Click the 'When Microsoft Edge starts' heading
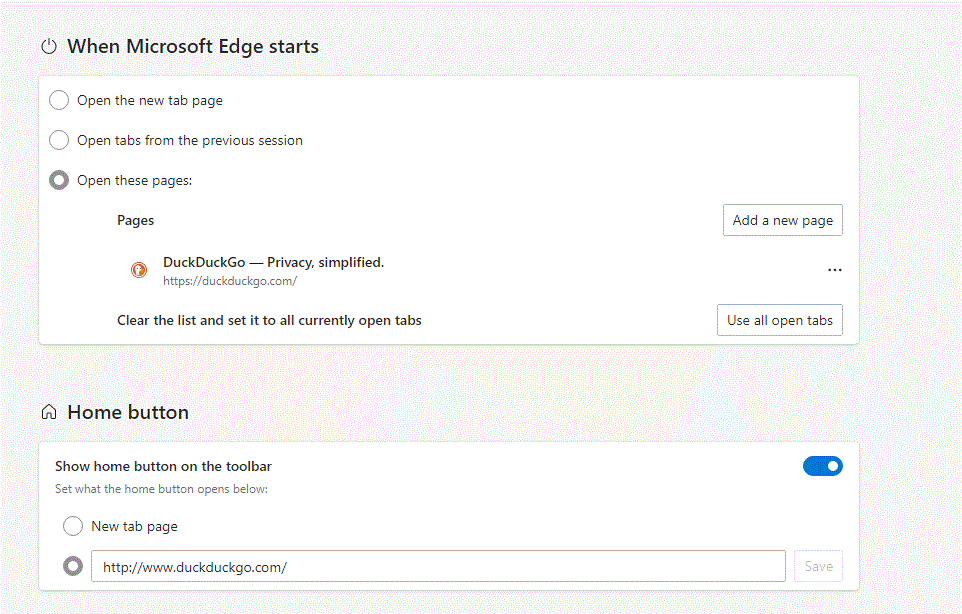 (x=193, y=47)
